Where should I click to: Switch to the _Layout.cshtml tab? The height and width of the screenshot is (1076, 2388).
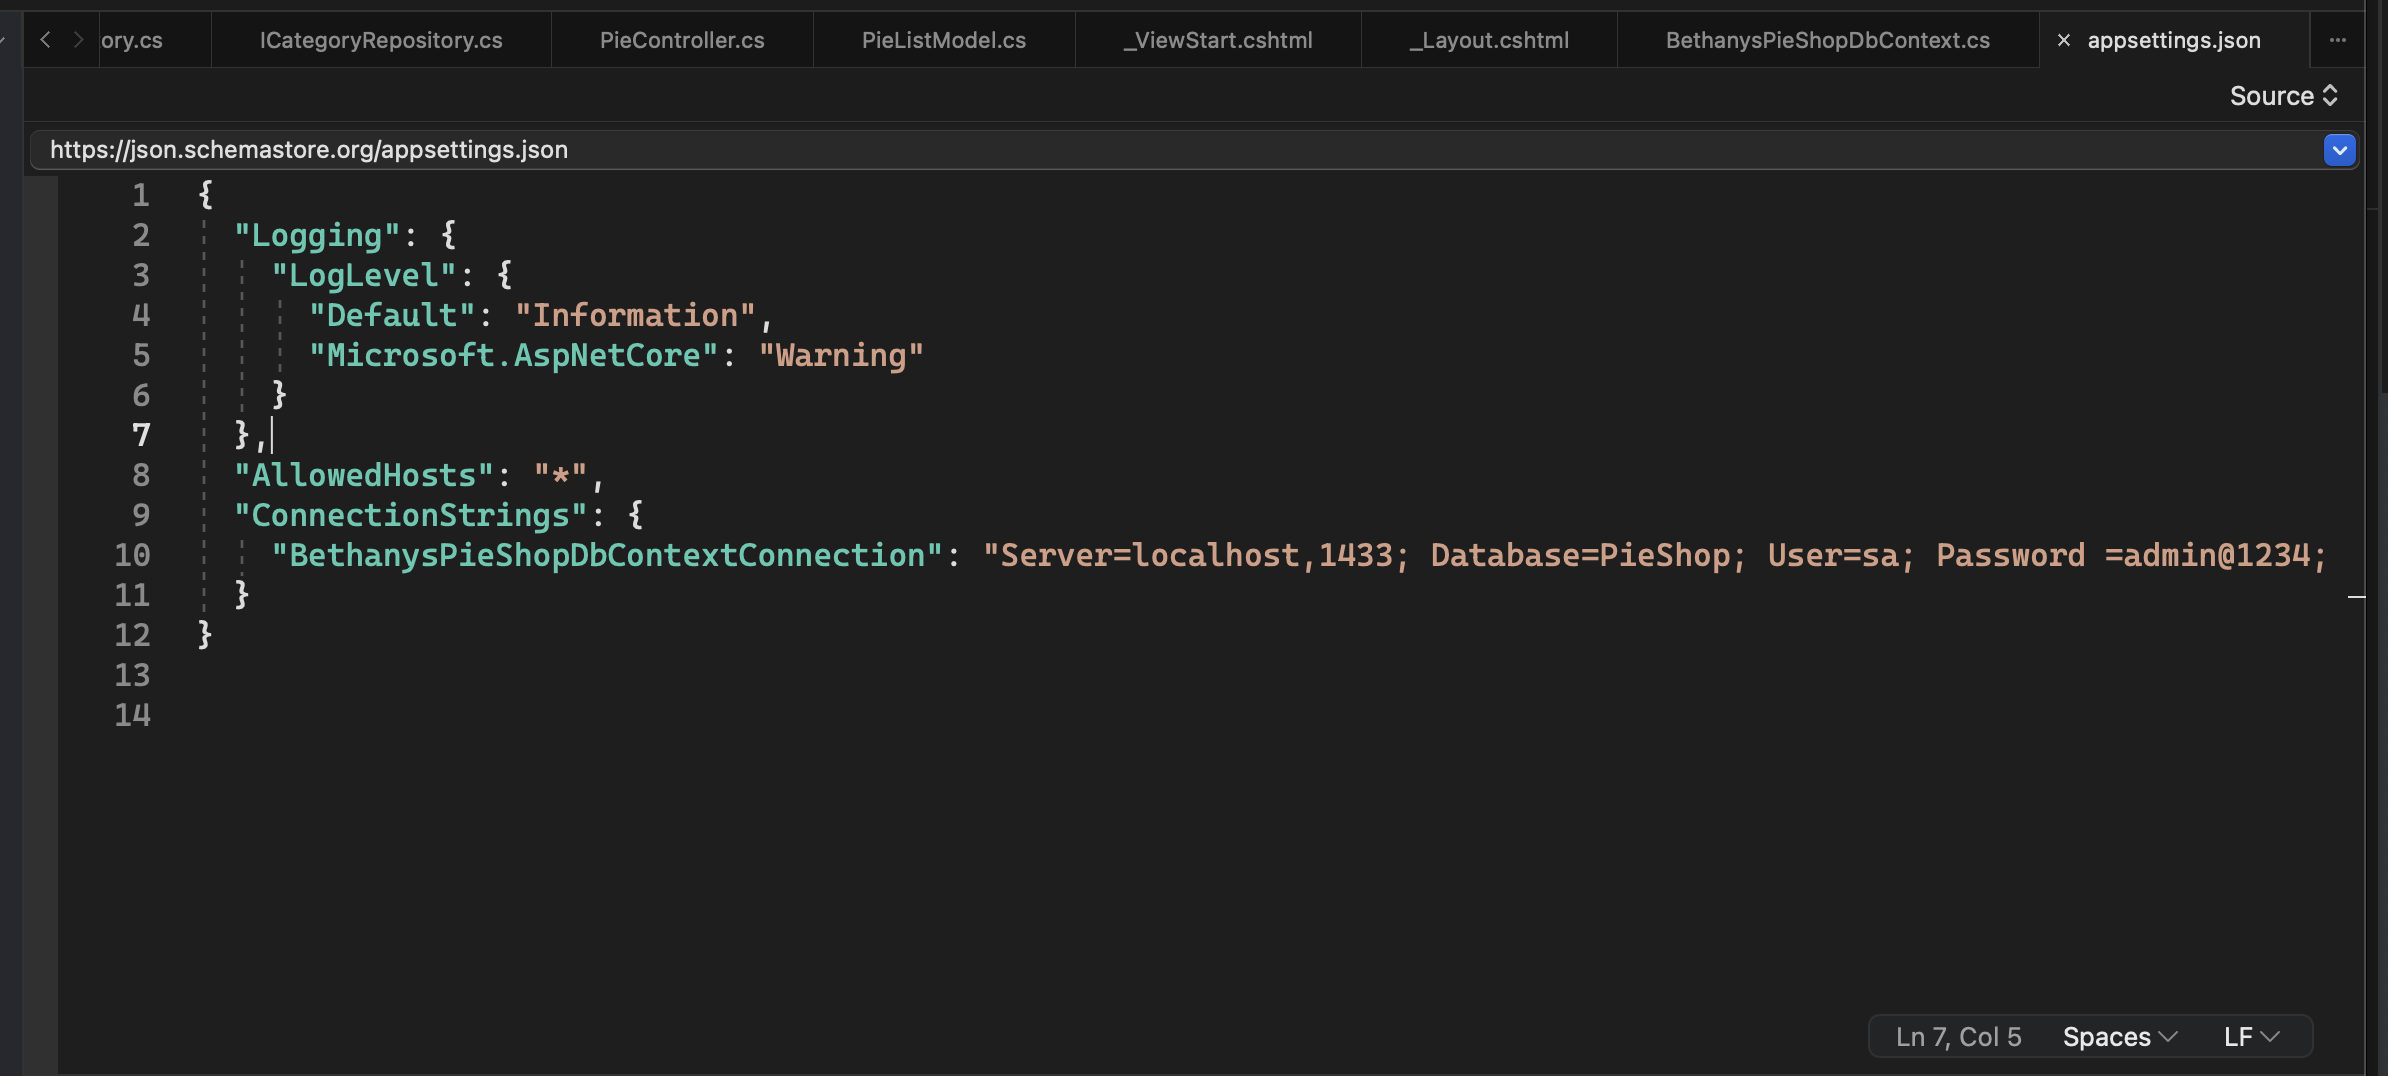coord(1488,40)
